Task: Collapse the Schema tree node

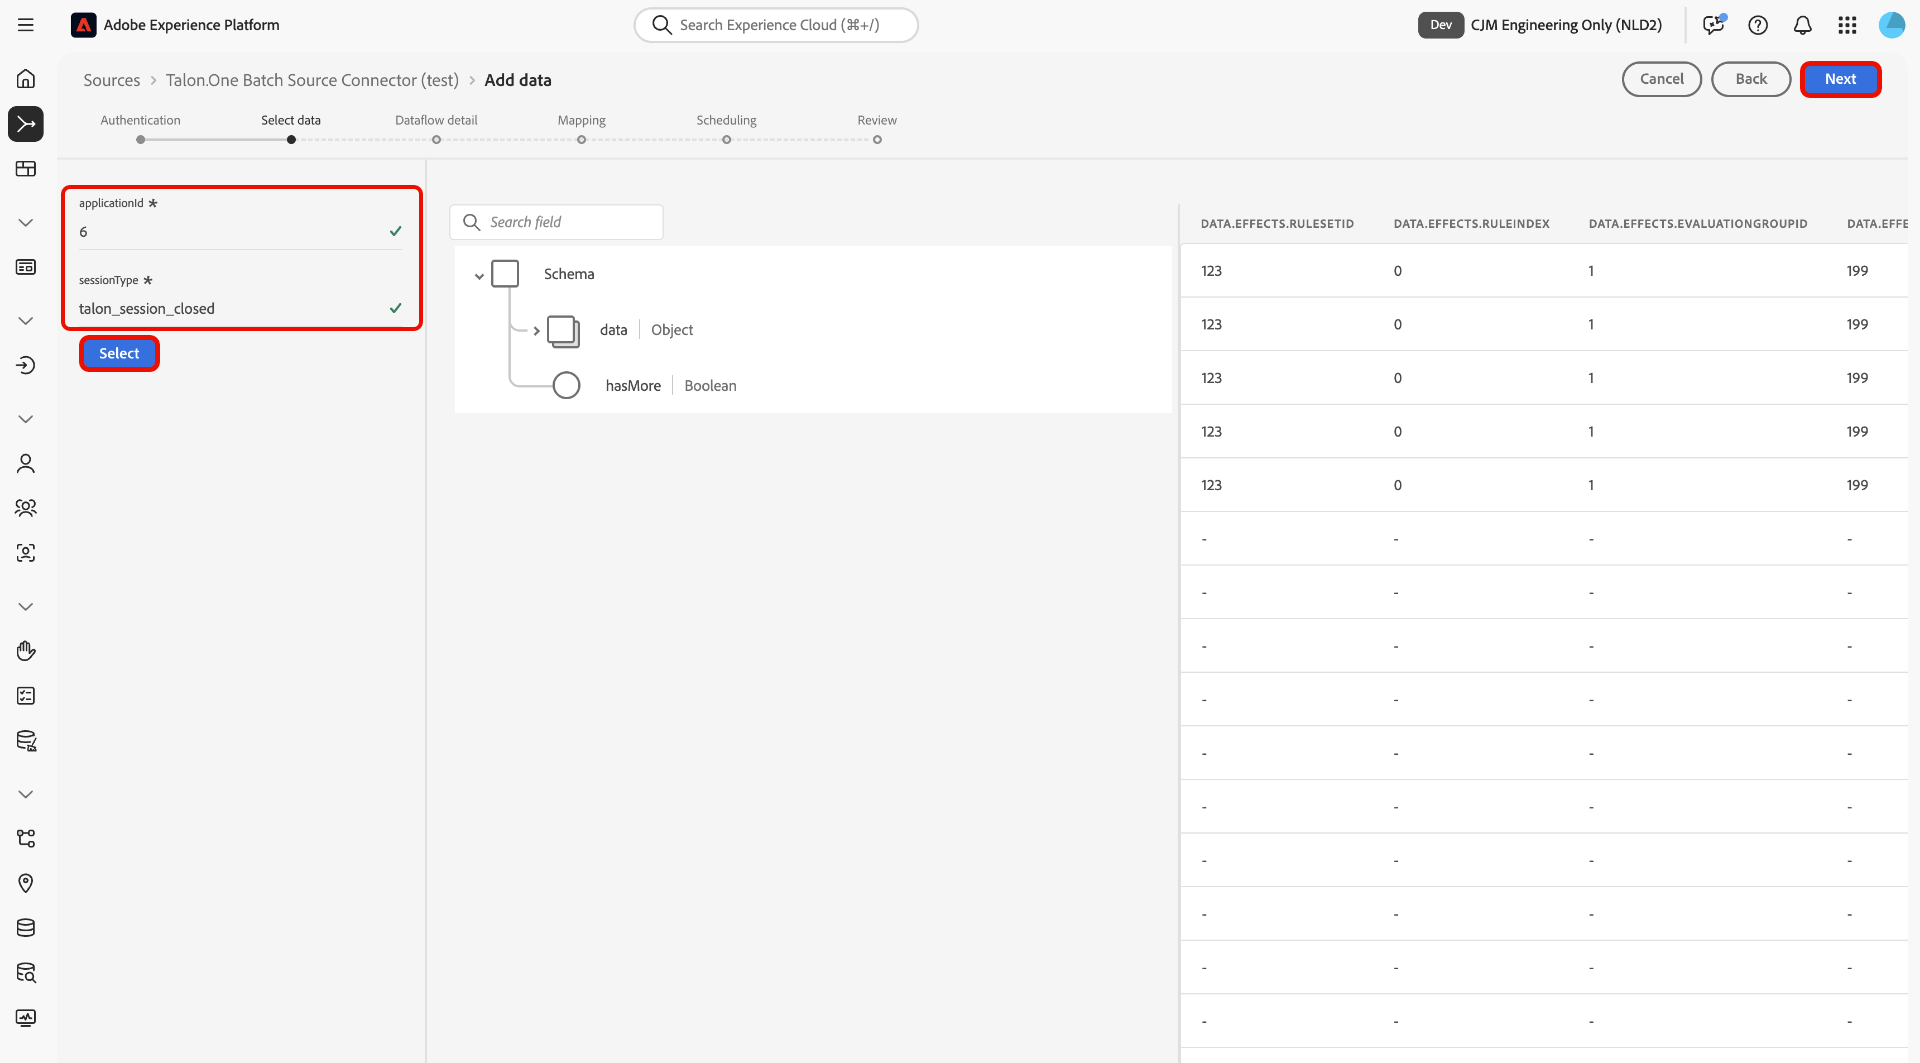Action: (x=479, y=275)
